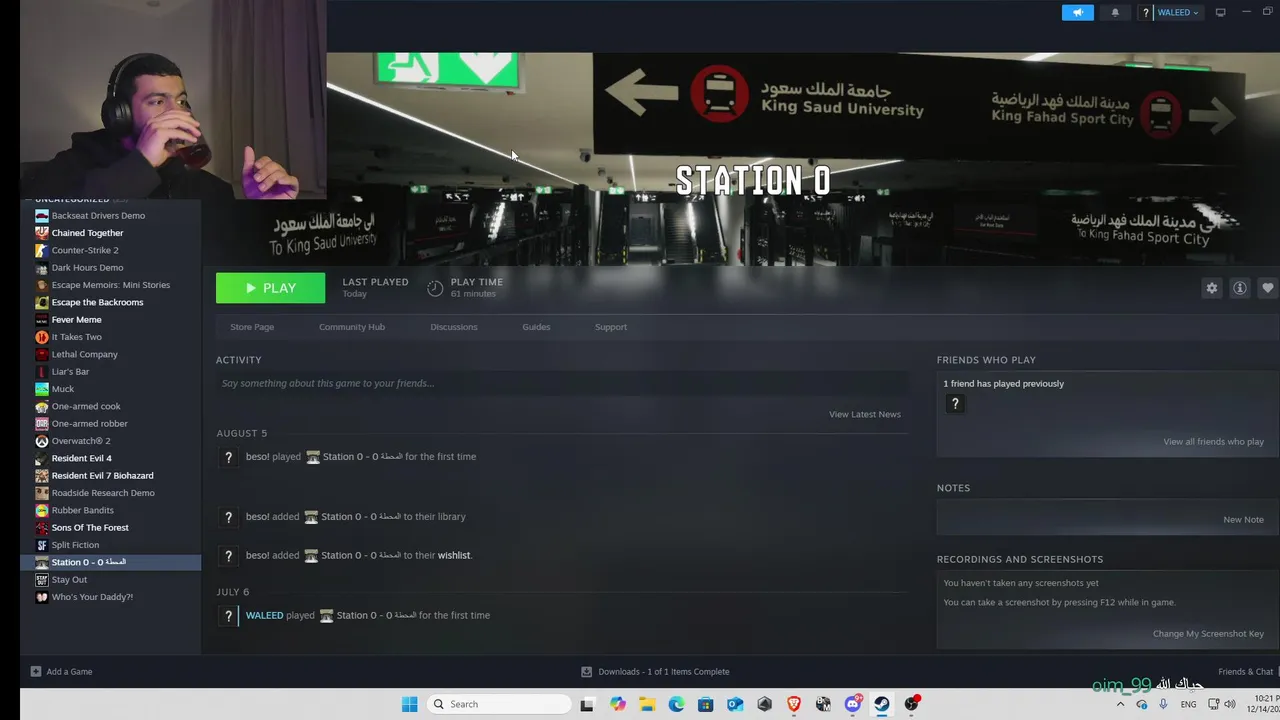Select It Takes Two in library
This screenshot has height=720, width=1280.
coord(76,337)
